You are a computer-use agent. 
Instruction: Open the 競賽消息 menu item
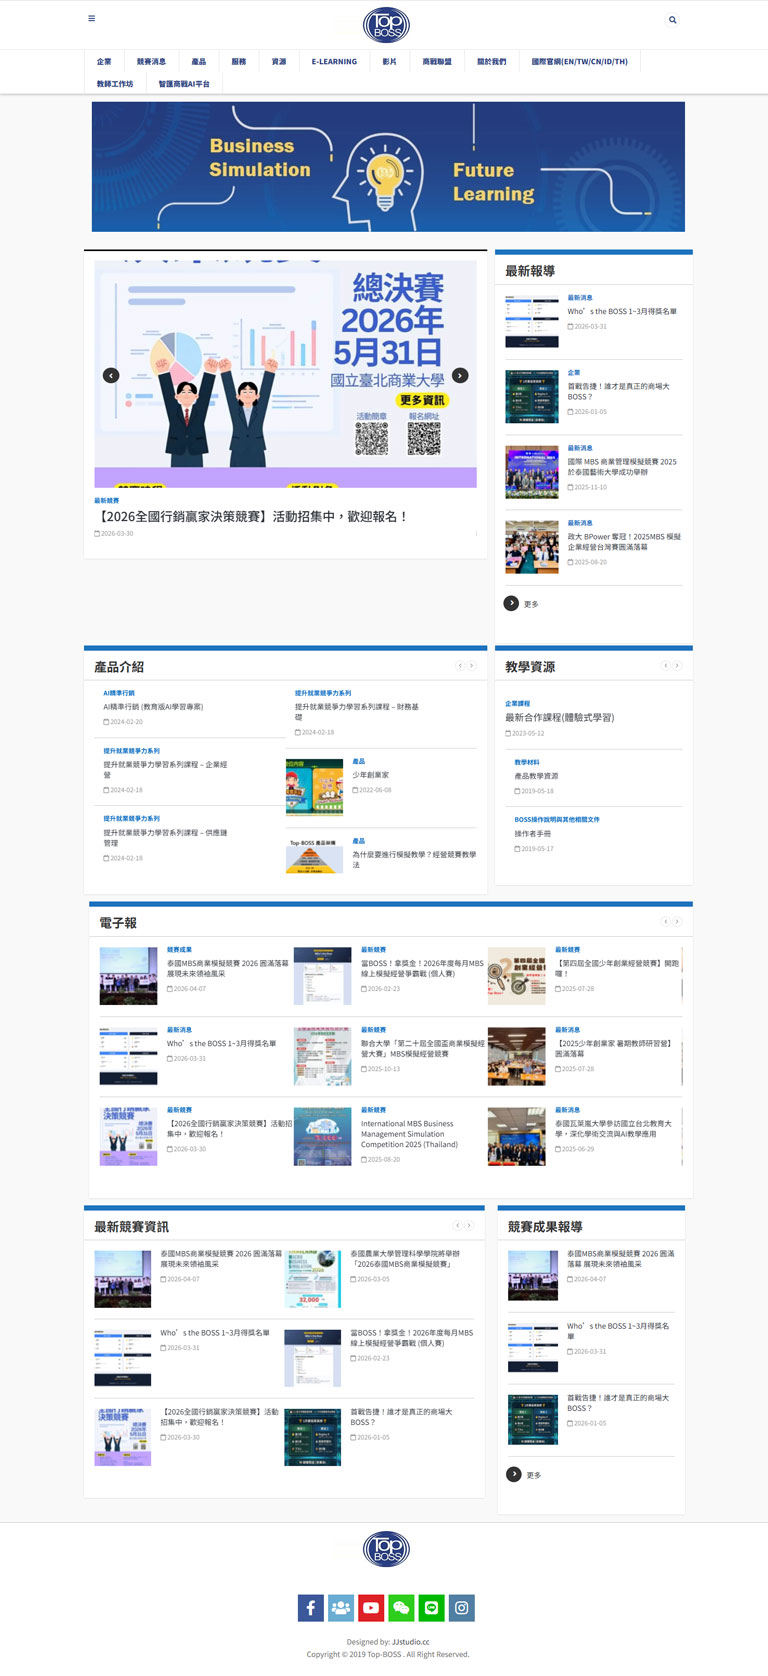pos(151,62)
